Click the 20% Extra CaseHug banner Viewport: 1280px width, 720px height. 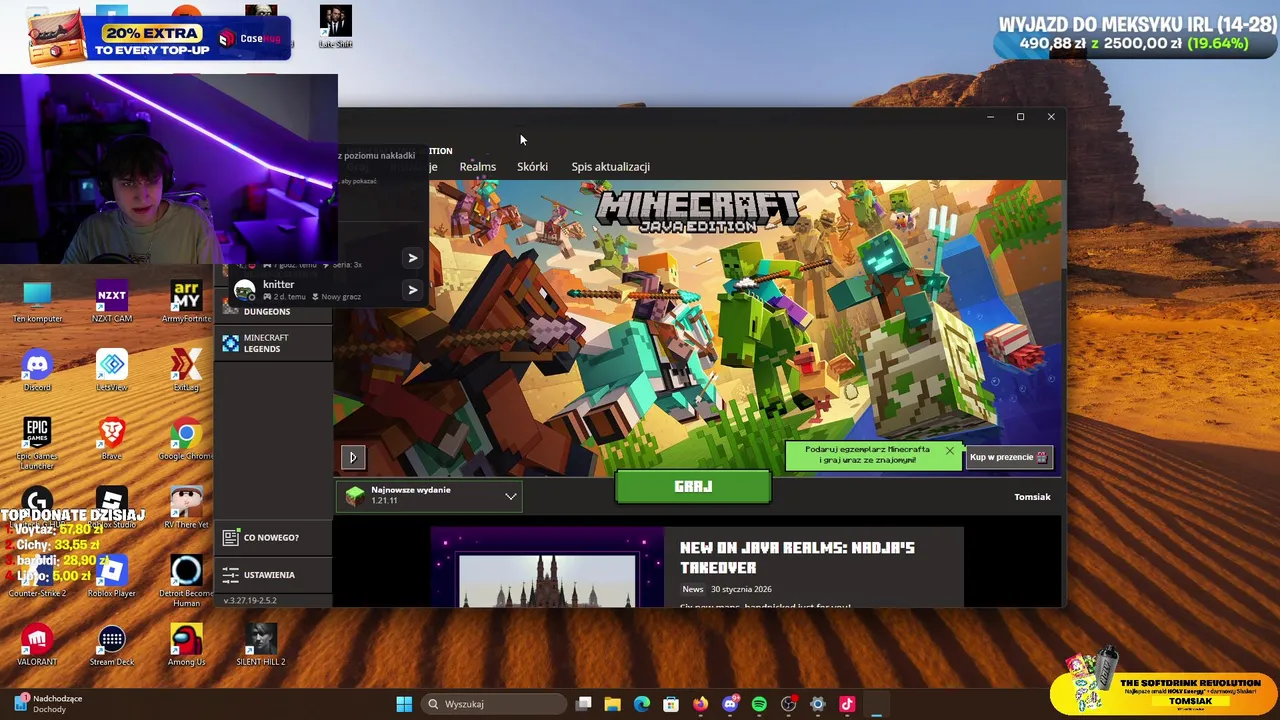coord(160,38)
